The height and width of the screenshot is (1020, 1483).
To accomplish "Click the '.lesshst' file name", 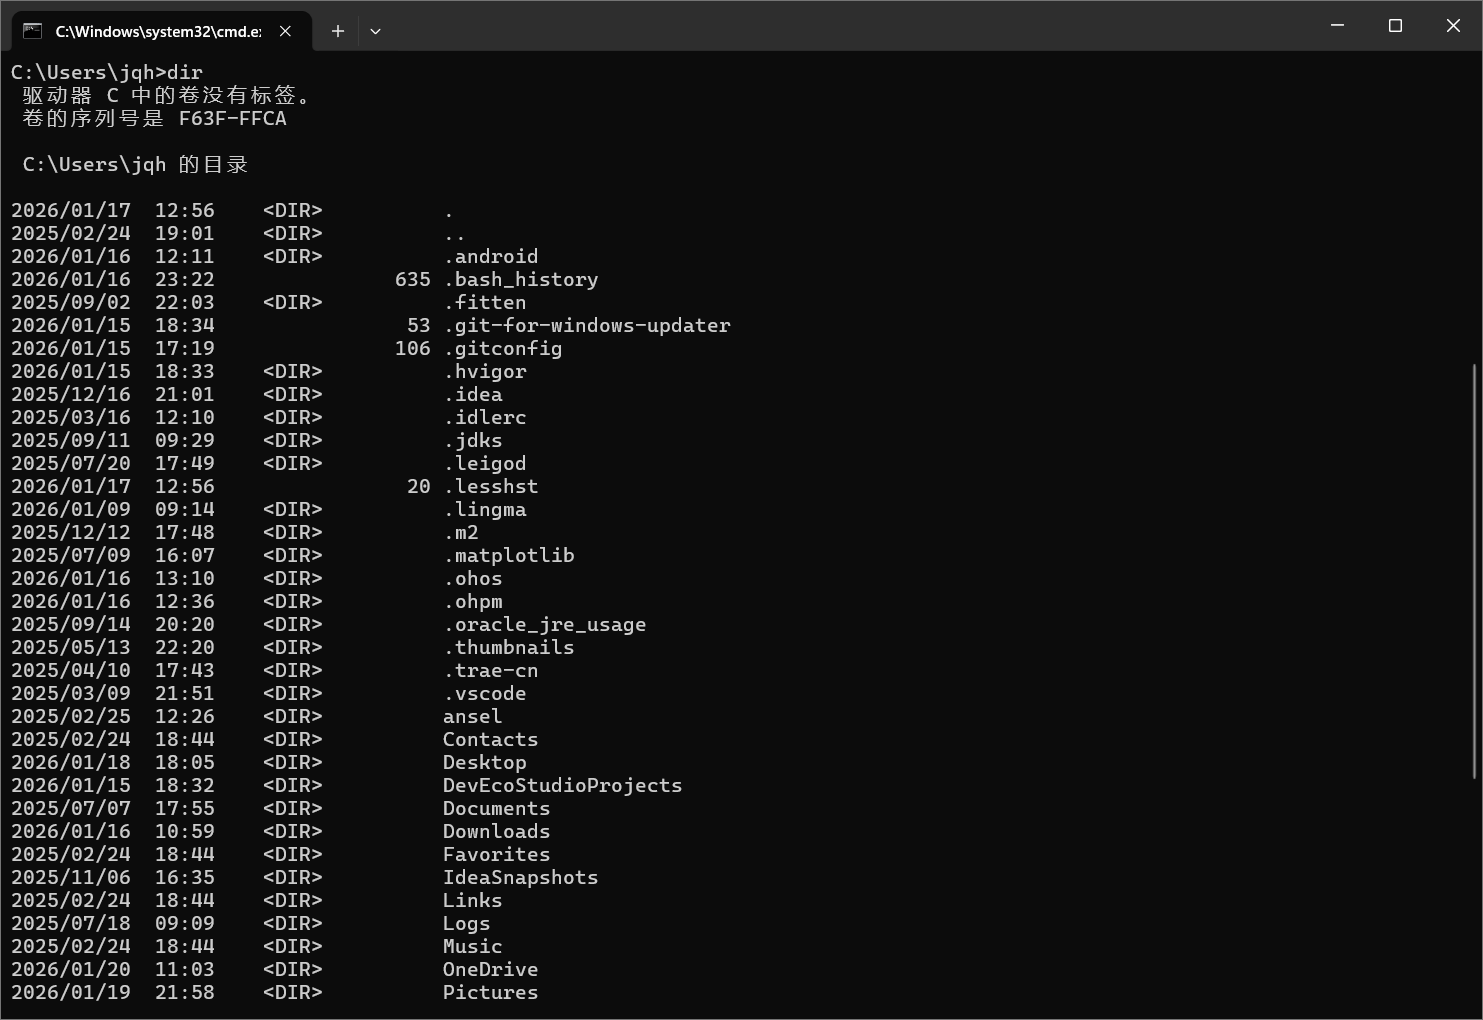I will pos(491,486).
